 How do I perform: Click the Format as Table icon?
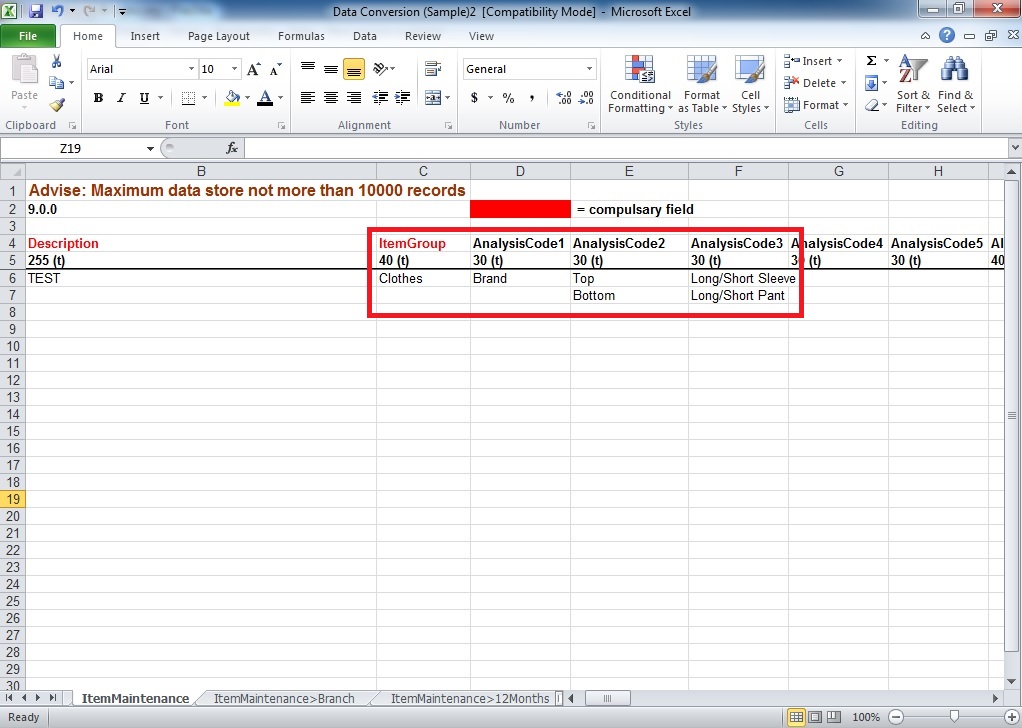click(x=701, y=85)
